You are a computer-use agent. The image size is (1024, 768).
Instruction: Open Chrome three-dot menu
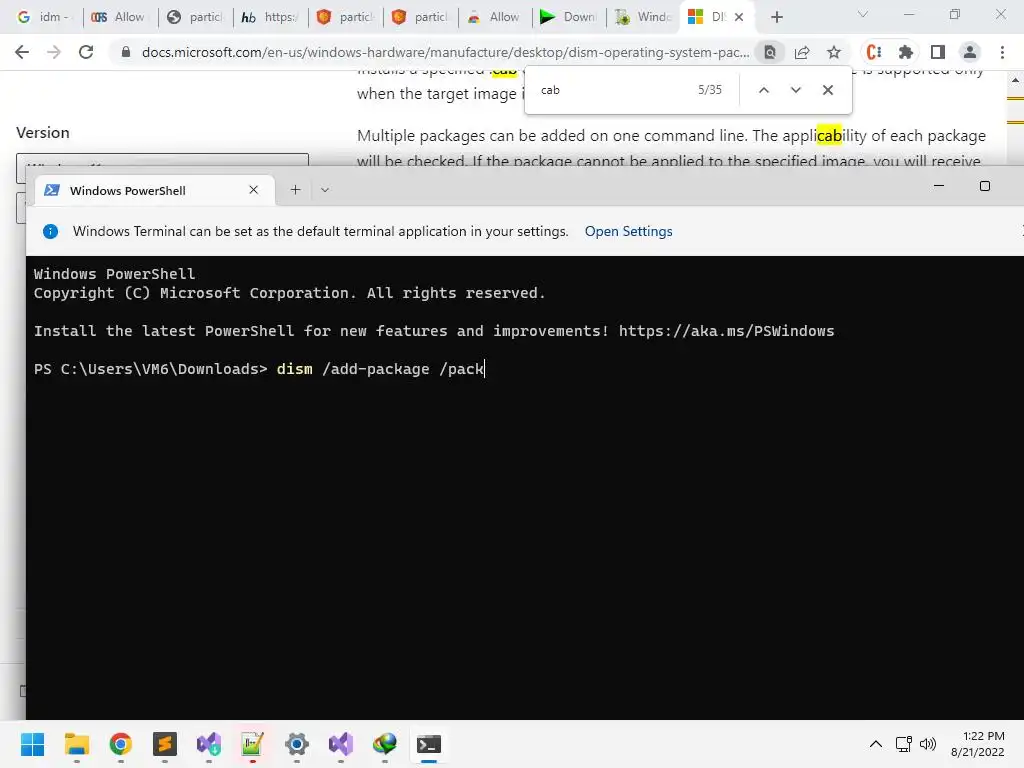click(1002, 52)
